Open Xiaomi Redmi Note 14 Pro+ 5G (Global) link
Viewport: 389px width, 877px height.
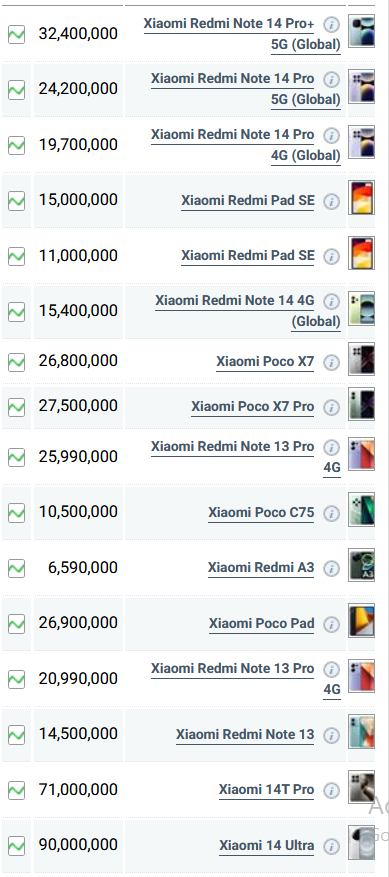tap(242, 34)
